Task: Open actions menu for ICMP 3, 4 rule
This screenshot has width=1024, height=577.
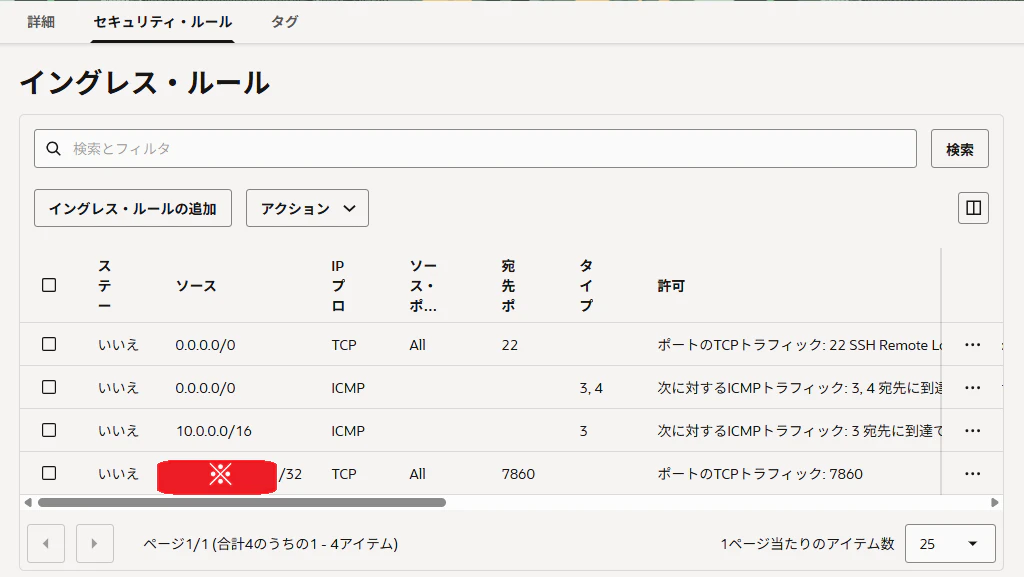Action: click(x=972, y=388)
